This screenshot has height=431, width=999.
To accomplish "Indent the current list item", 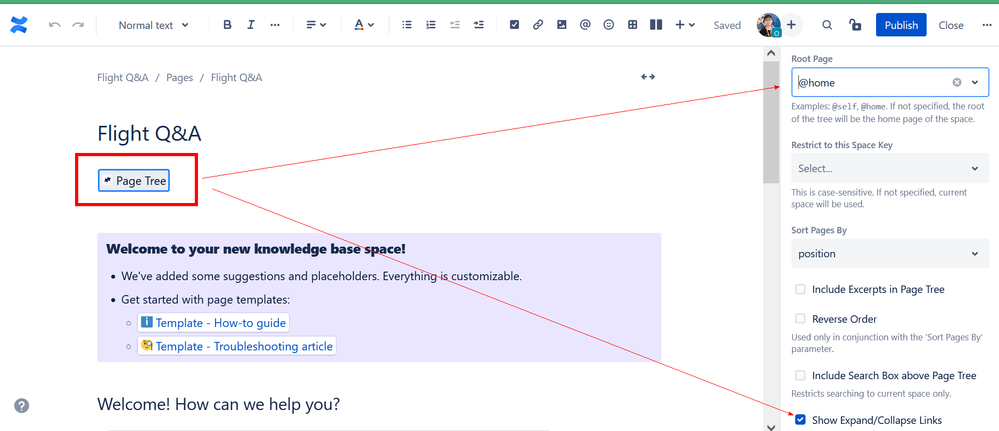I will tap(478, 25).
